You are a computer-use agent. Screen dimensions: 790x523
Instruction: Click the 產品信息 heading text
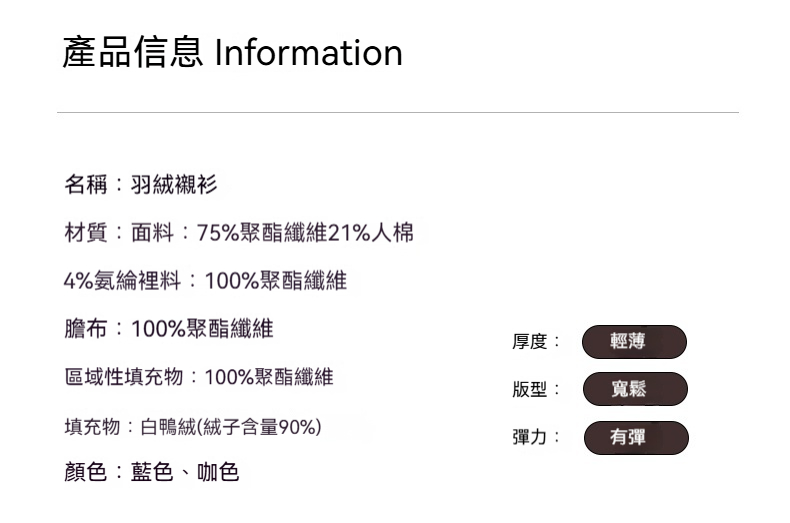tap(133, 52)
